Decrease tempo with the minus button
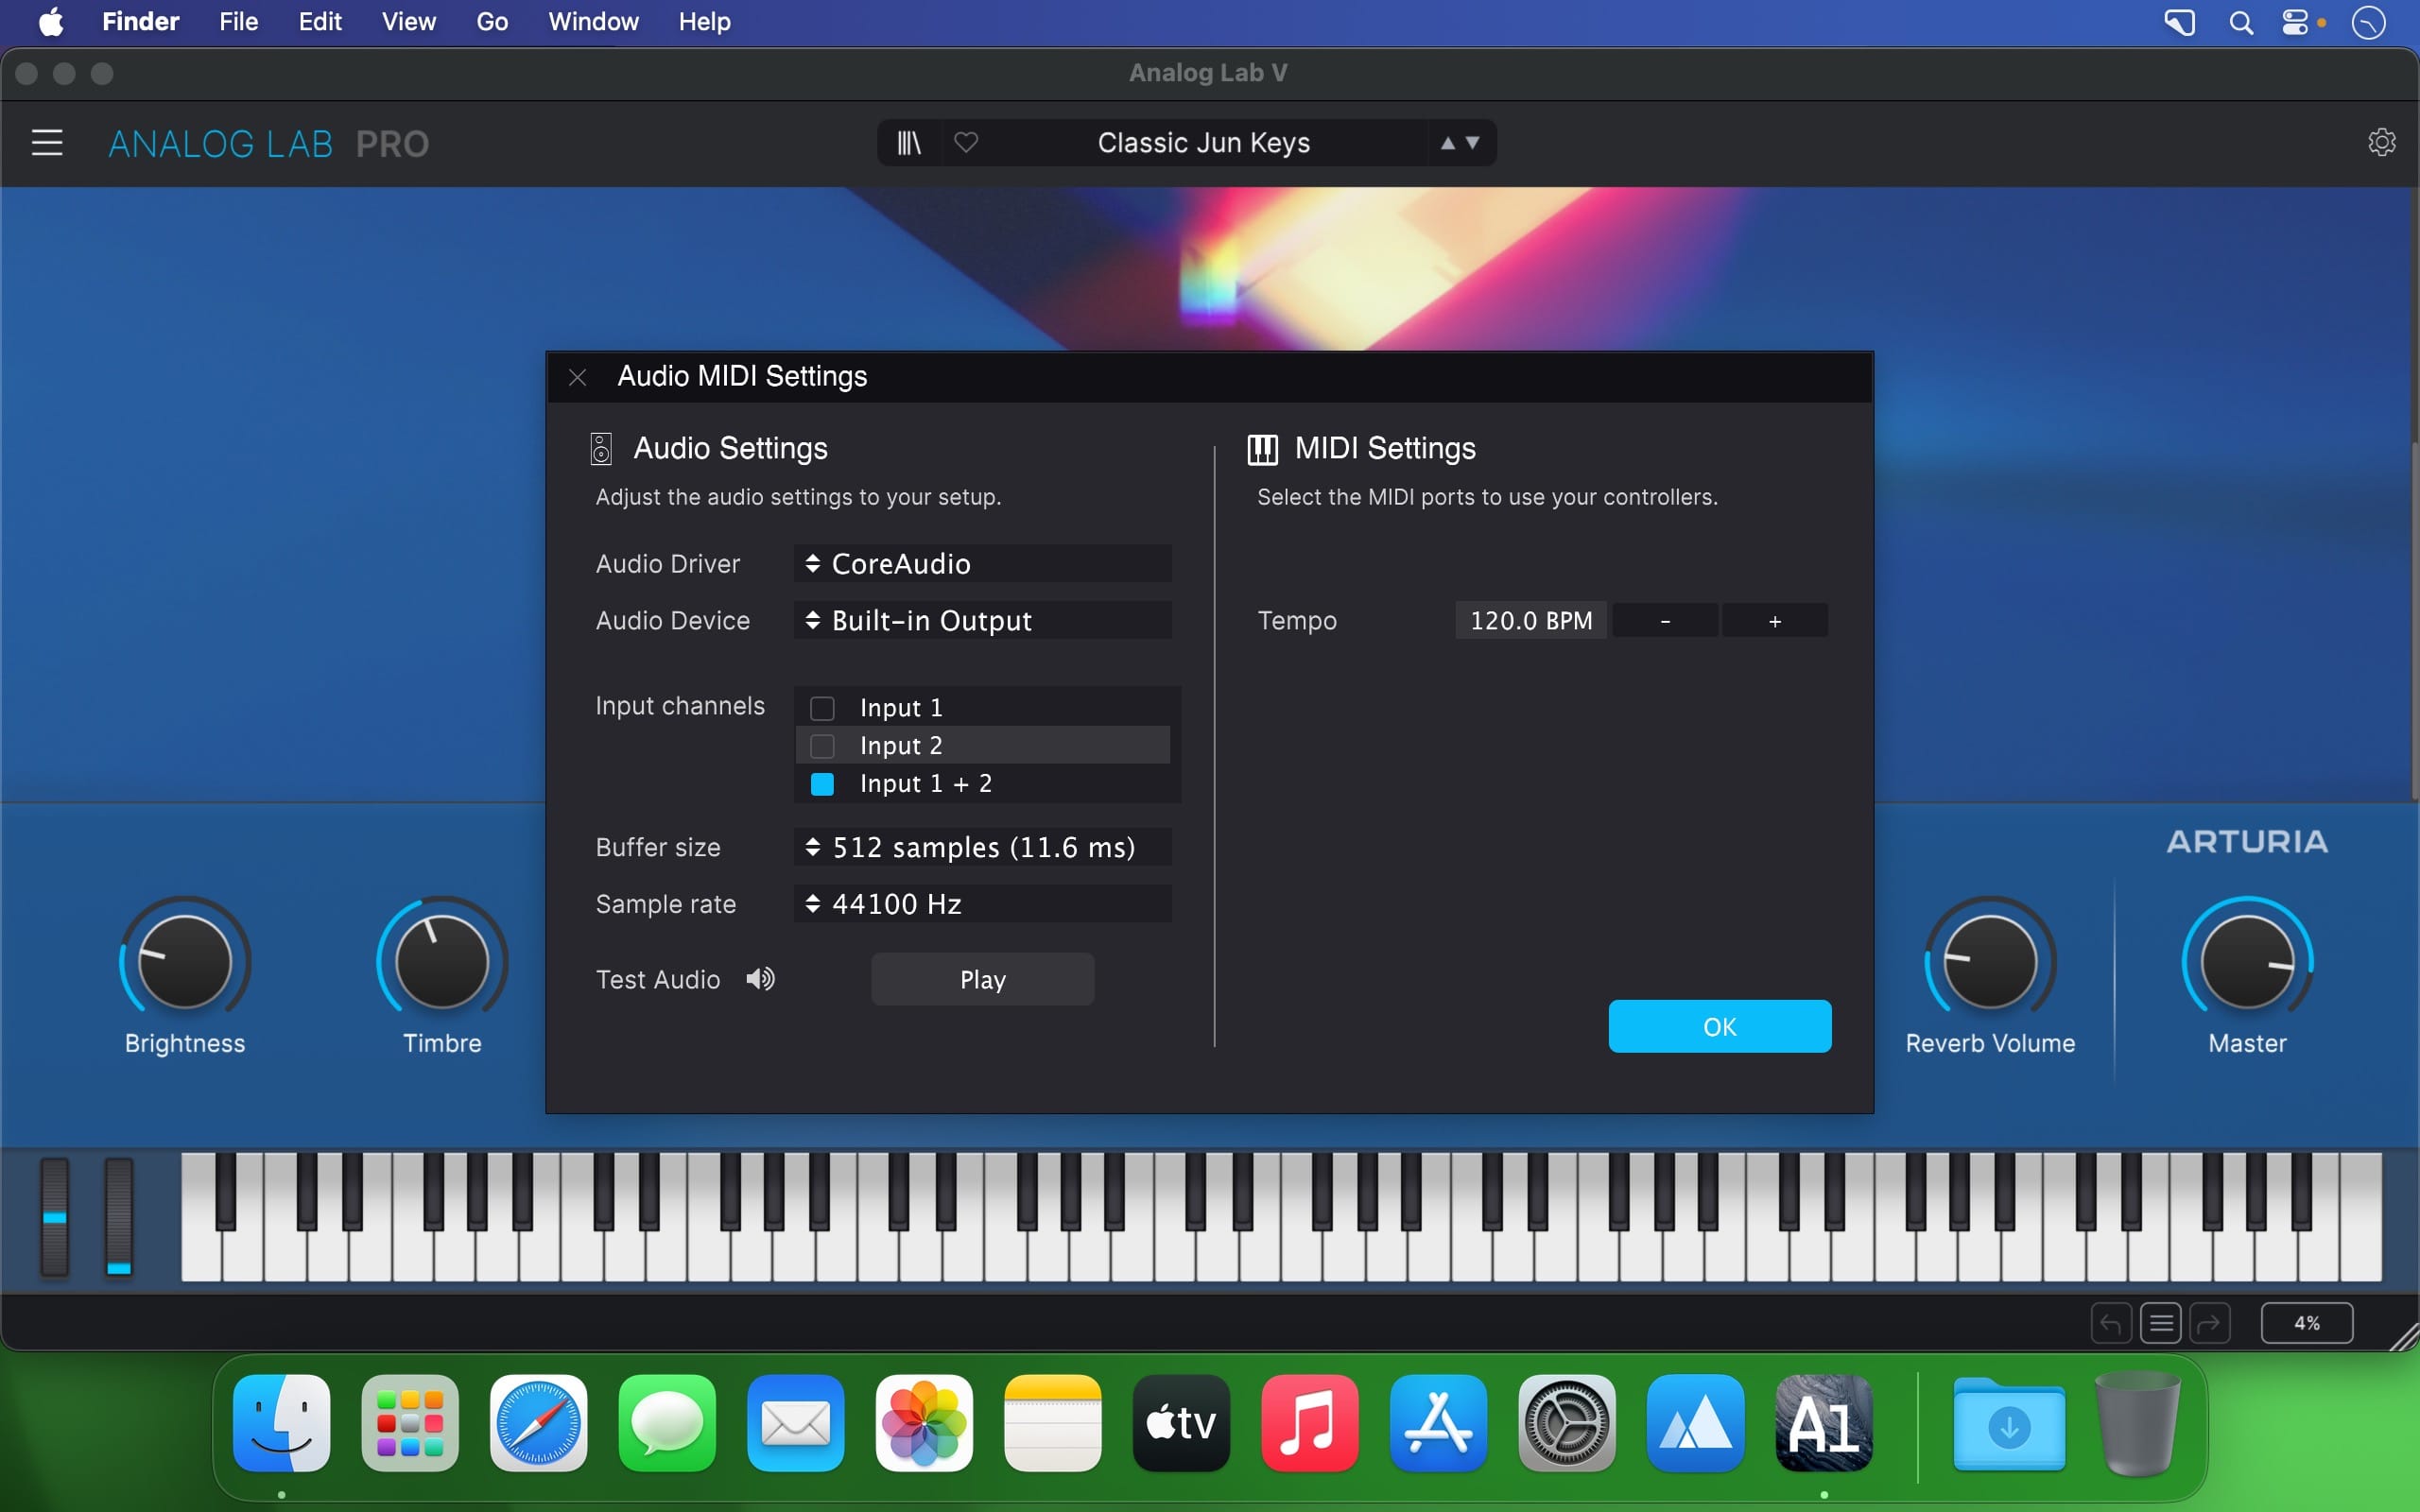2420x1512 pixels. tap(1665, 620)
